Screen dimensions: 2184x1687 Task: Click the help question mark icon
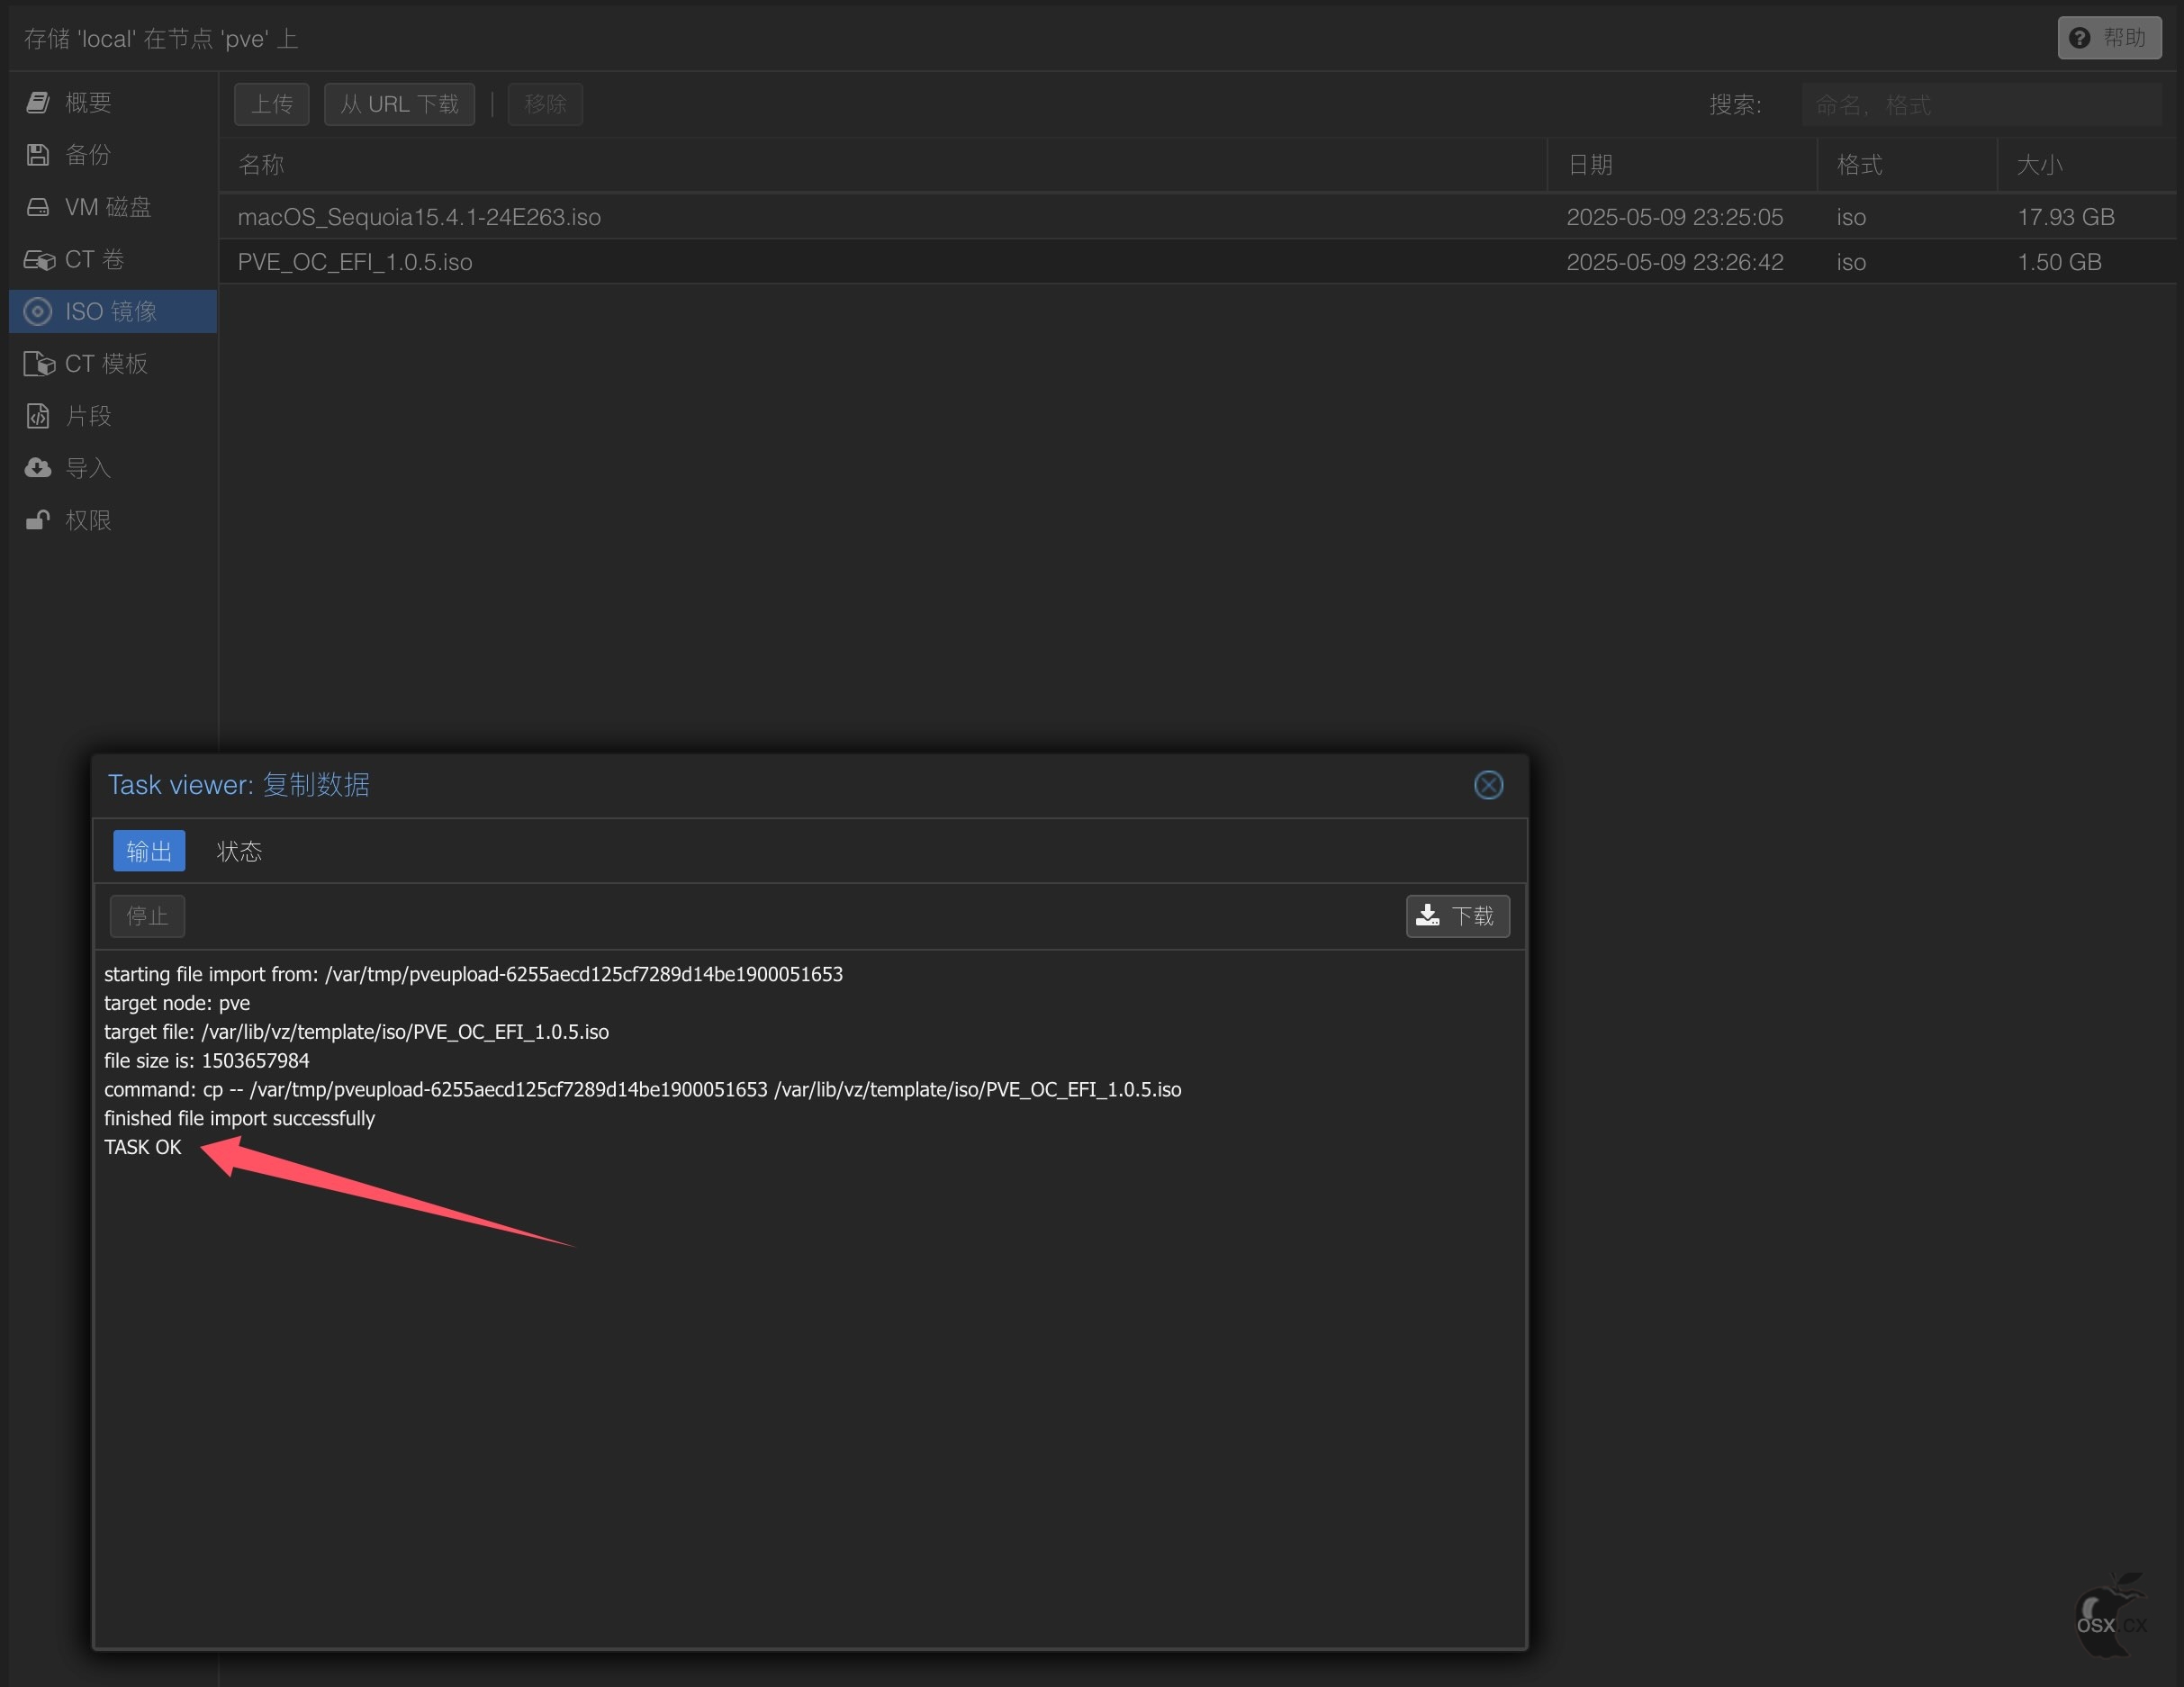point(2079,38)
